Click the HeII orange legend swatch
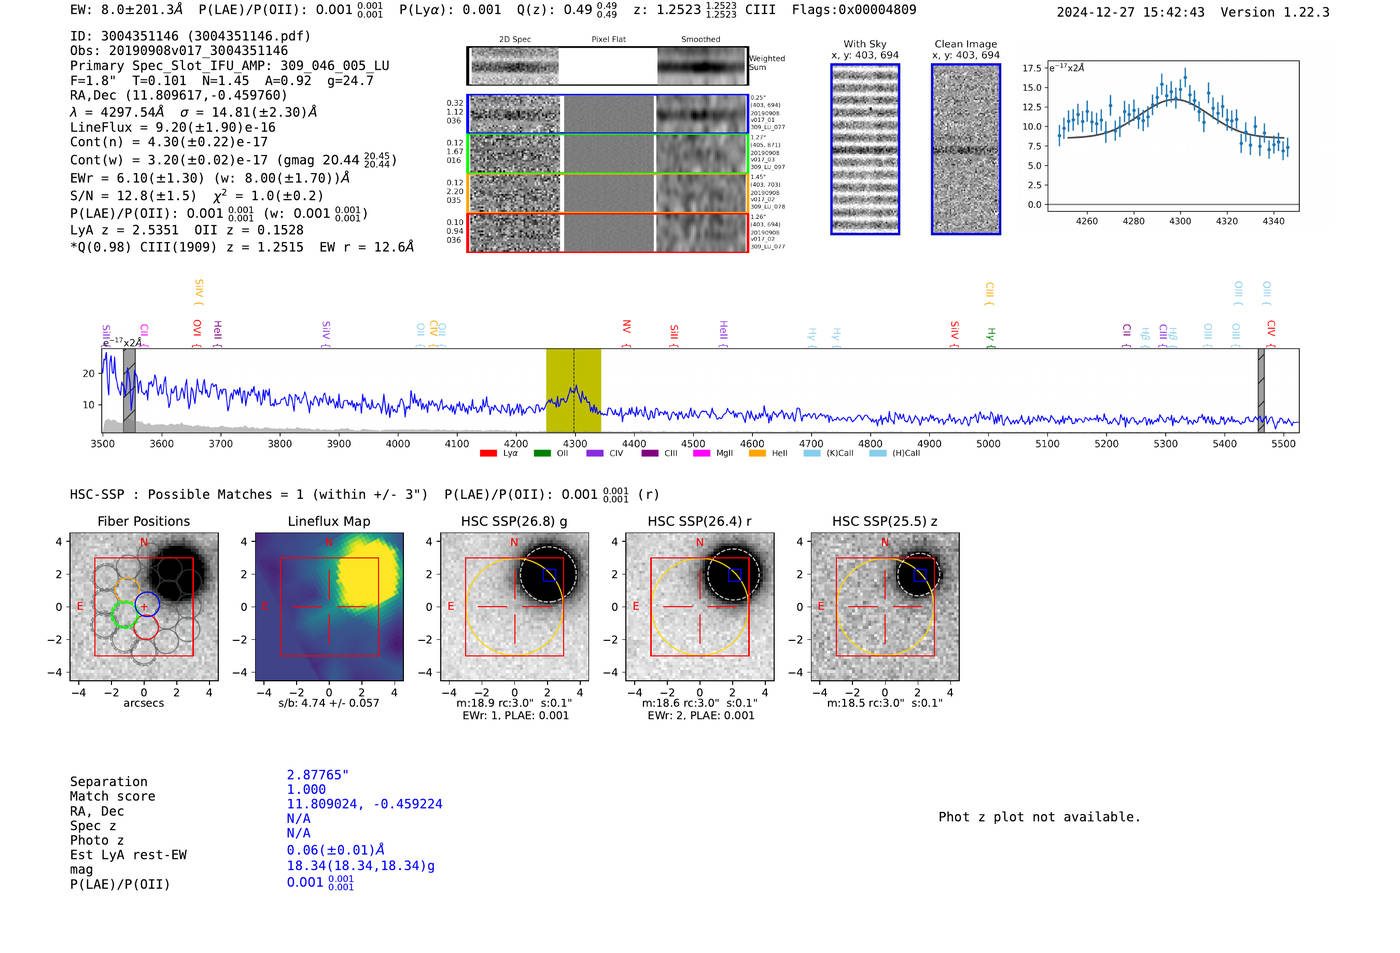This screenshot has width=1400, height=953. [757, 453]
